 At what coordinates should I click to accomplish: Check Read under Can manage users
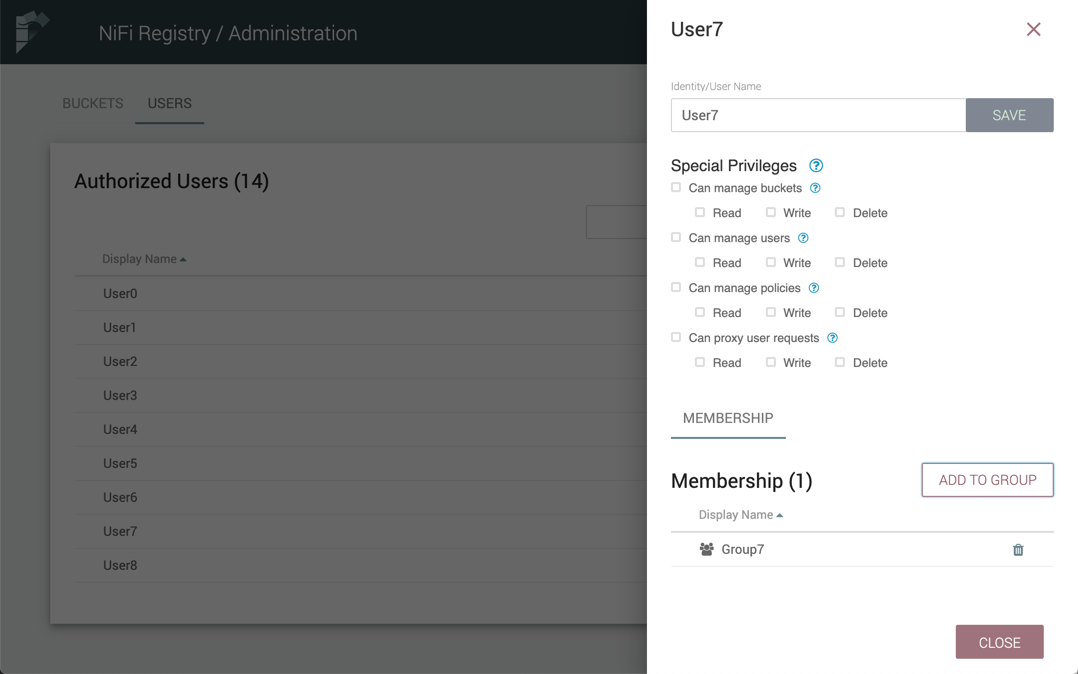[x=700, y=262]
